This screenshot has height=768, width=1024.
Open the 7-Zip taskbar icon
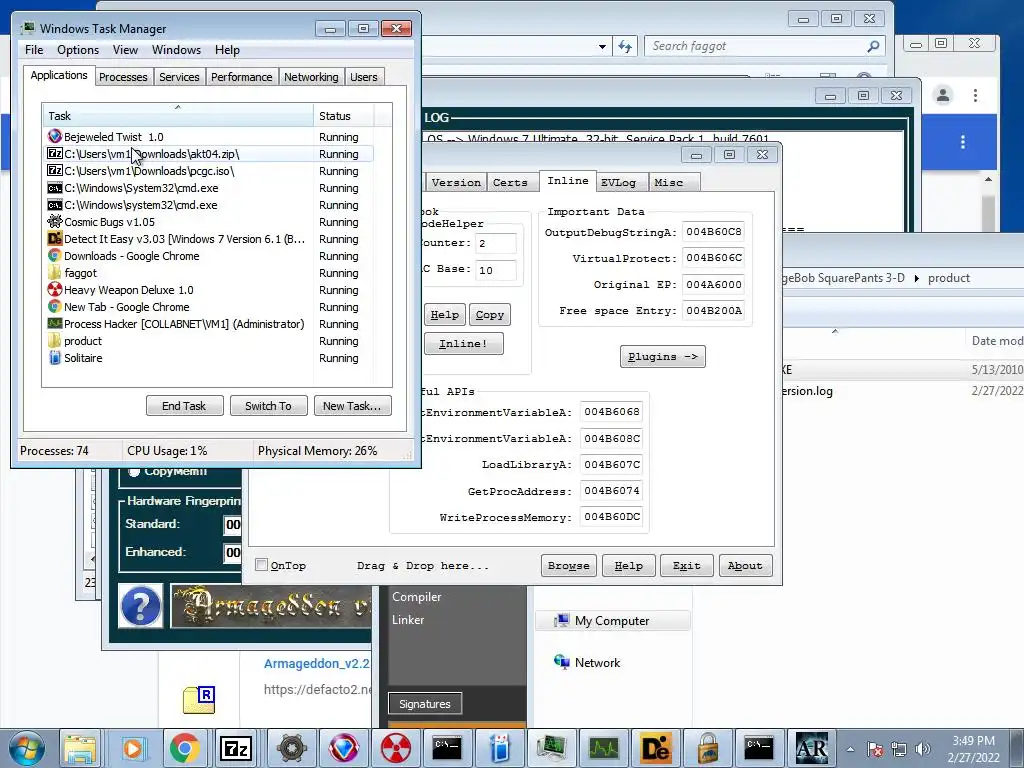pos(237,748)
